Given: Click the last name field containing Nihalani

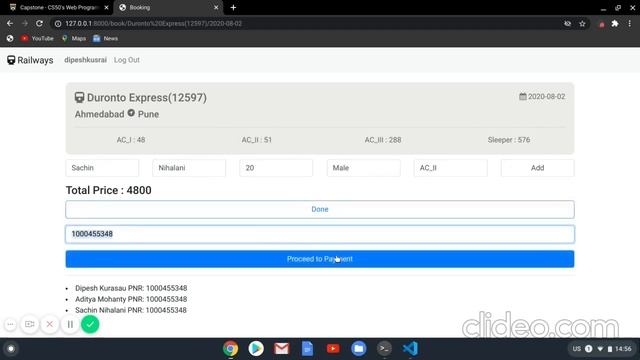Looking at the screenshot, I should (x=189, y=168).
